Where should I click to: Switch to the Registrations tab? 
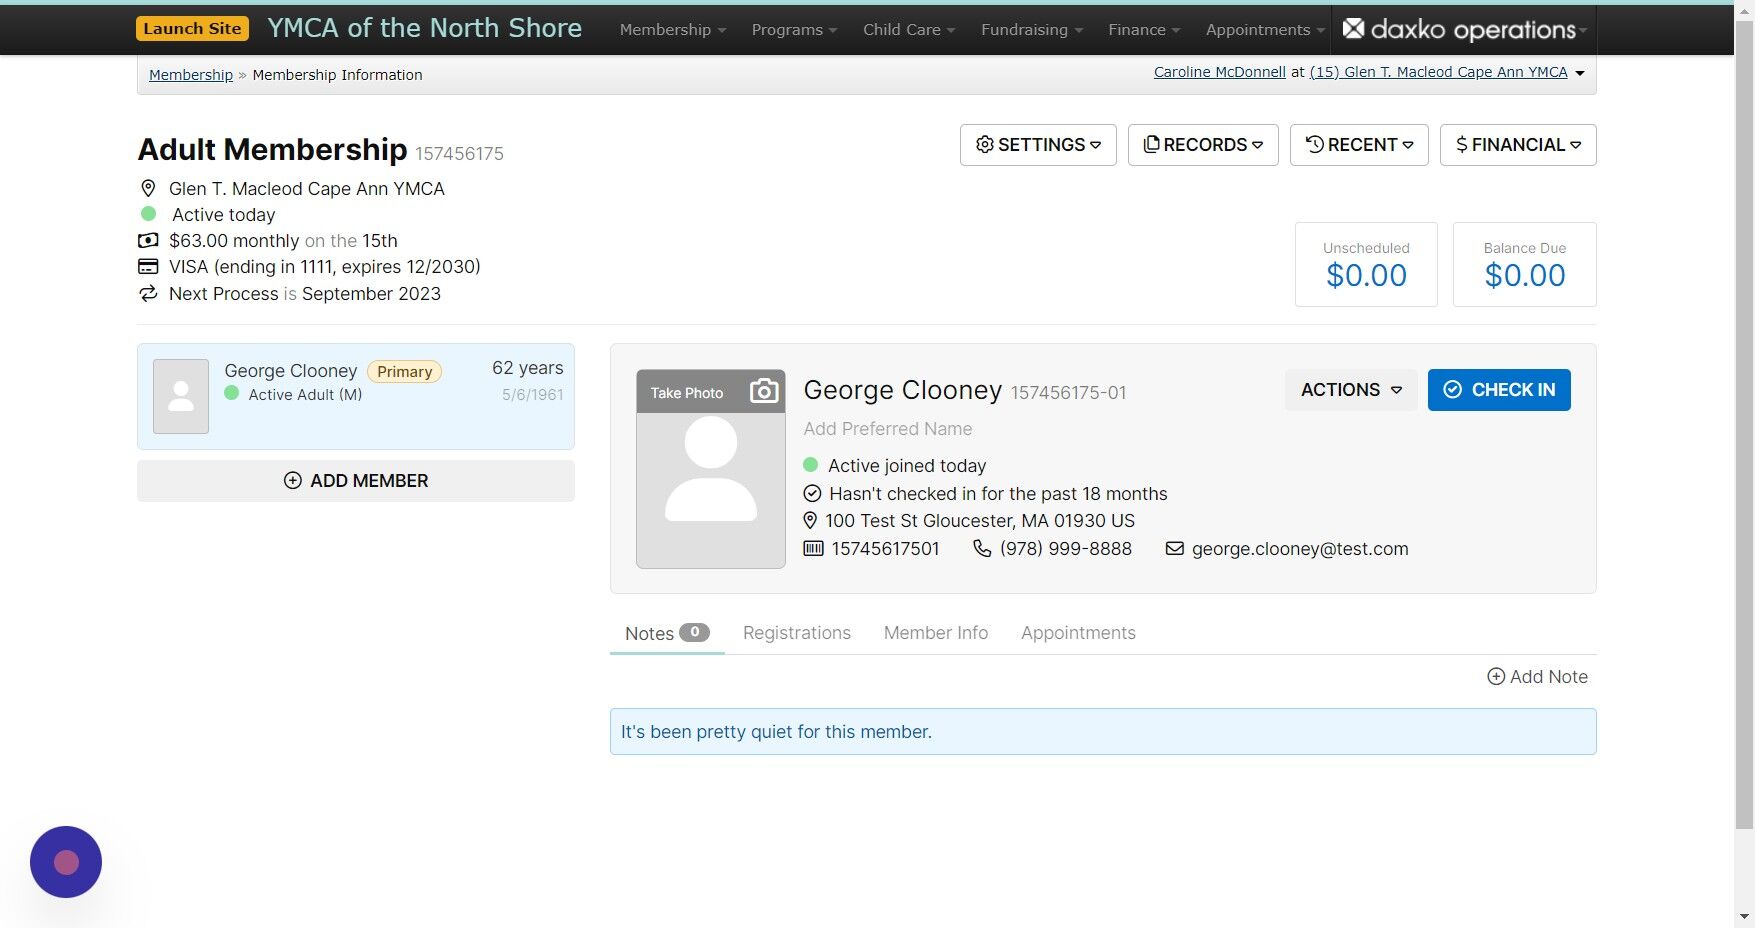(x=797, y=633)
